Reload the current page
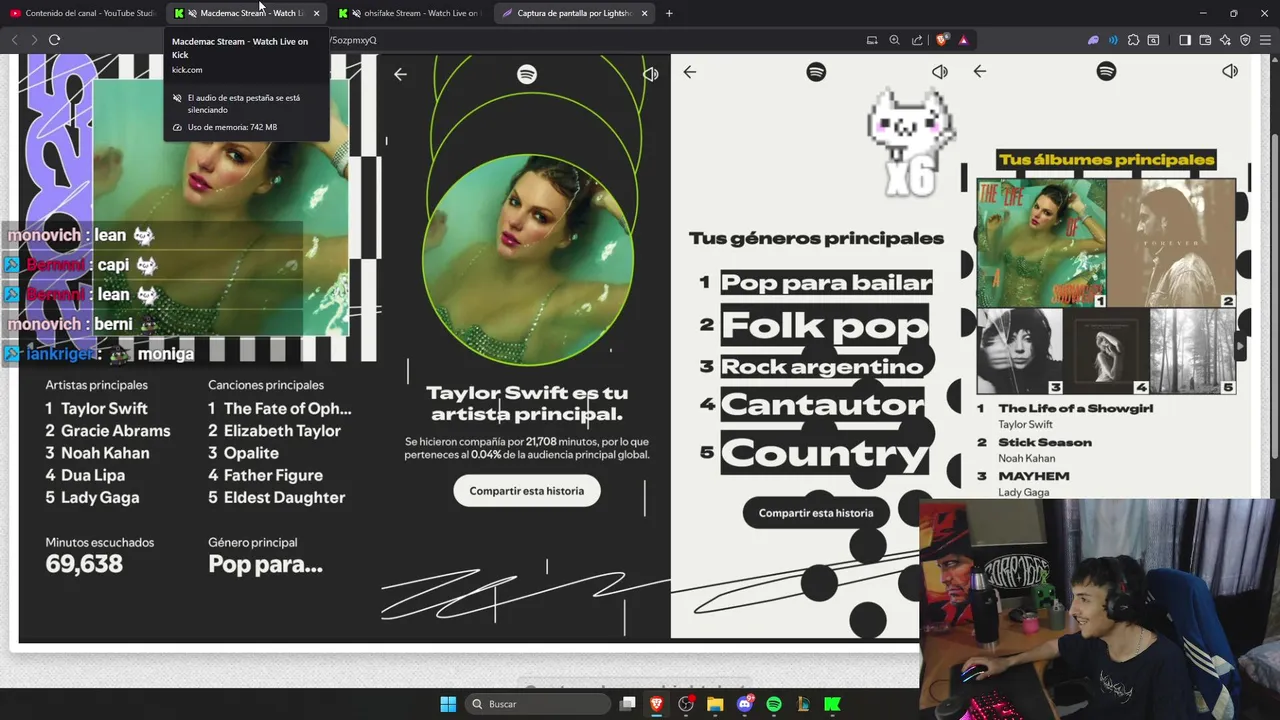Image resolution: width=1280 pixels, height=720 pixels. (54, 40)
